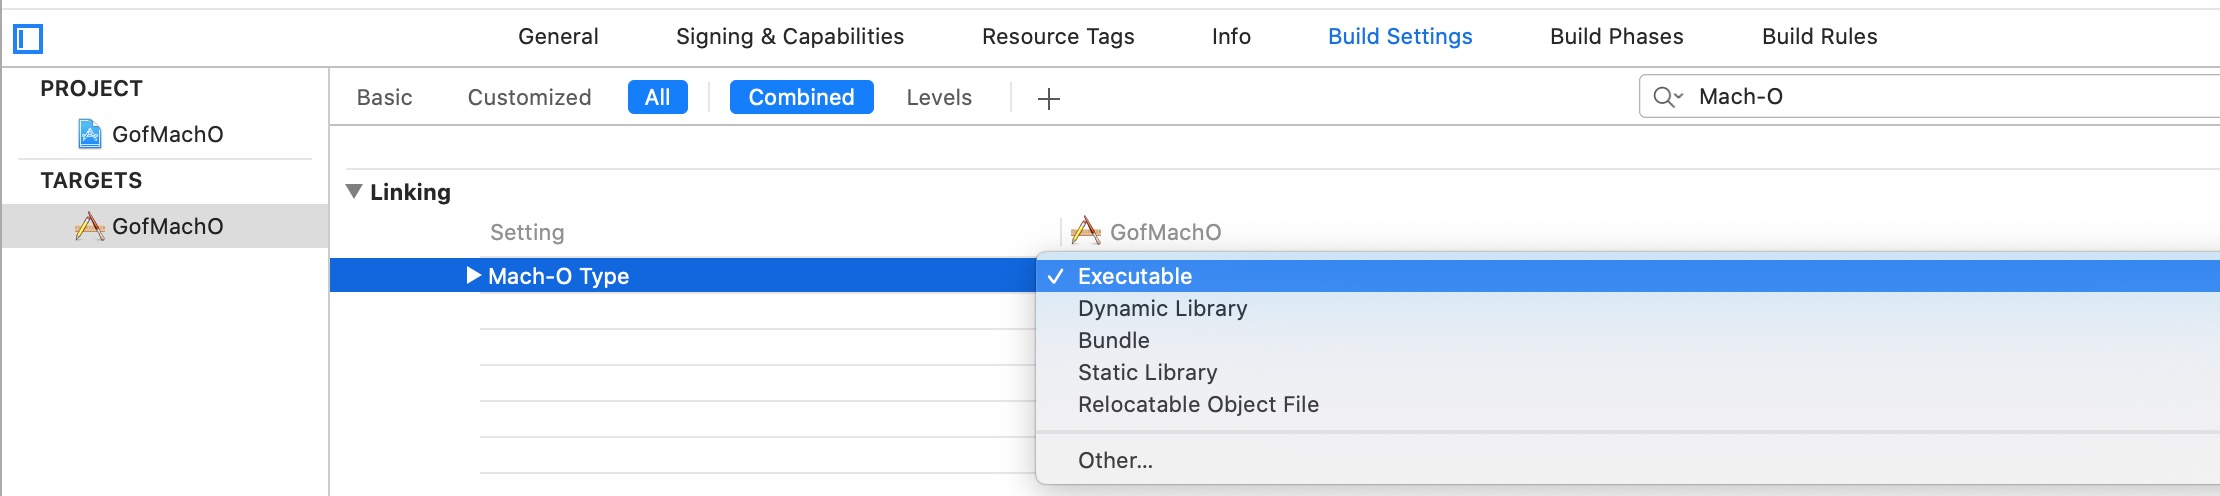The height and width of the screenshot is (496, 2220).
Task: Click the TARGETS sidebar heading
Action: pyautogui.click(x=91, y=180)
